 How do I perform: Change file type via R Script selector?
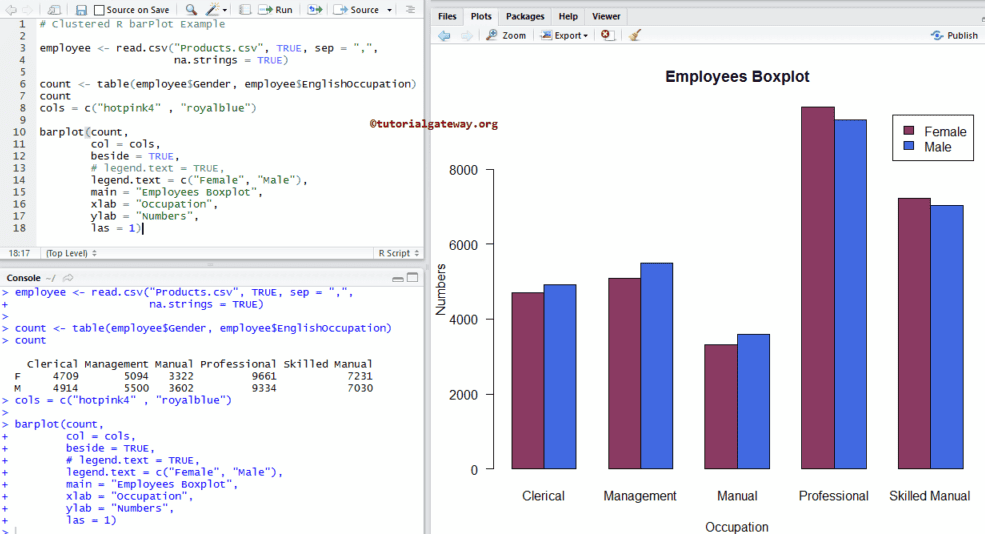click(399, 253)
